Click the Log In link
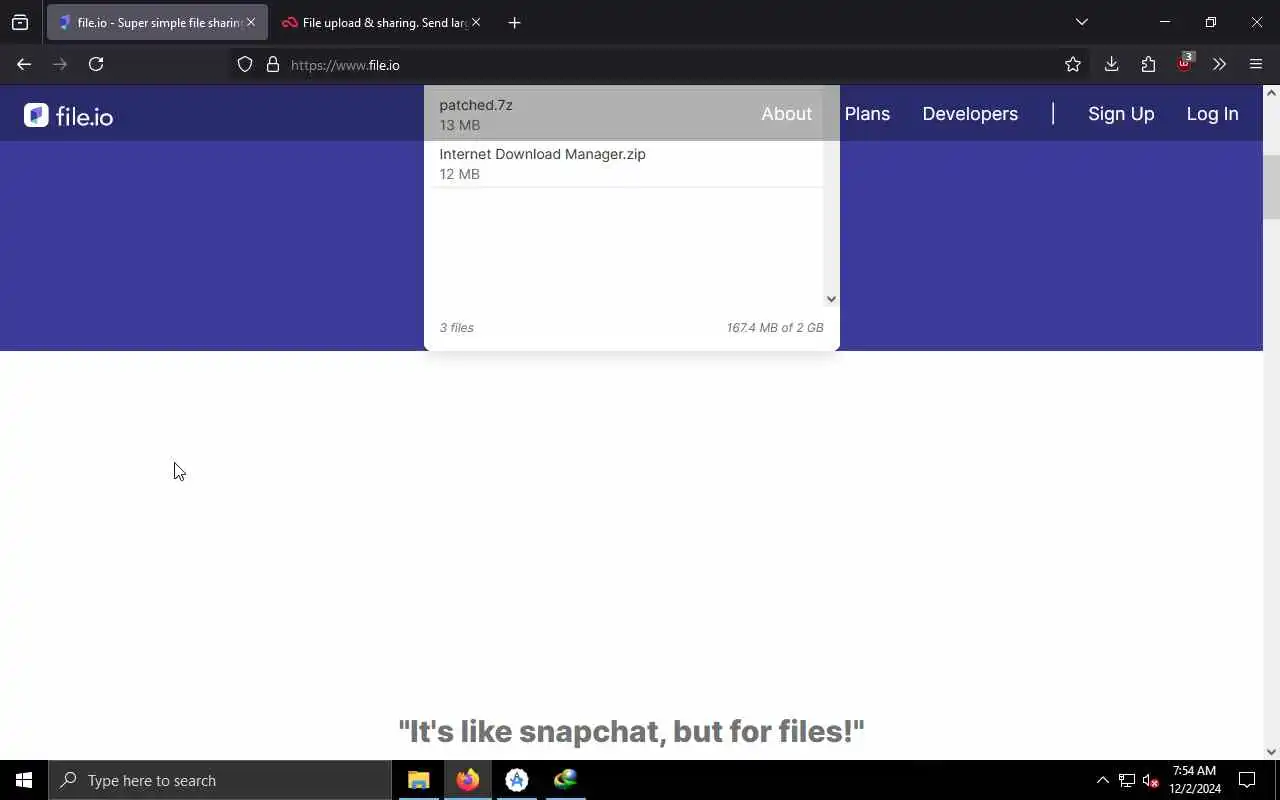Viewport: 1280px width, 800px height. tap(1212, 114)
